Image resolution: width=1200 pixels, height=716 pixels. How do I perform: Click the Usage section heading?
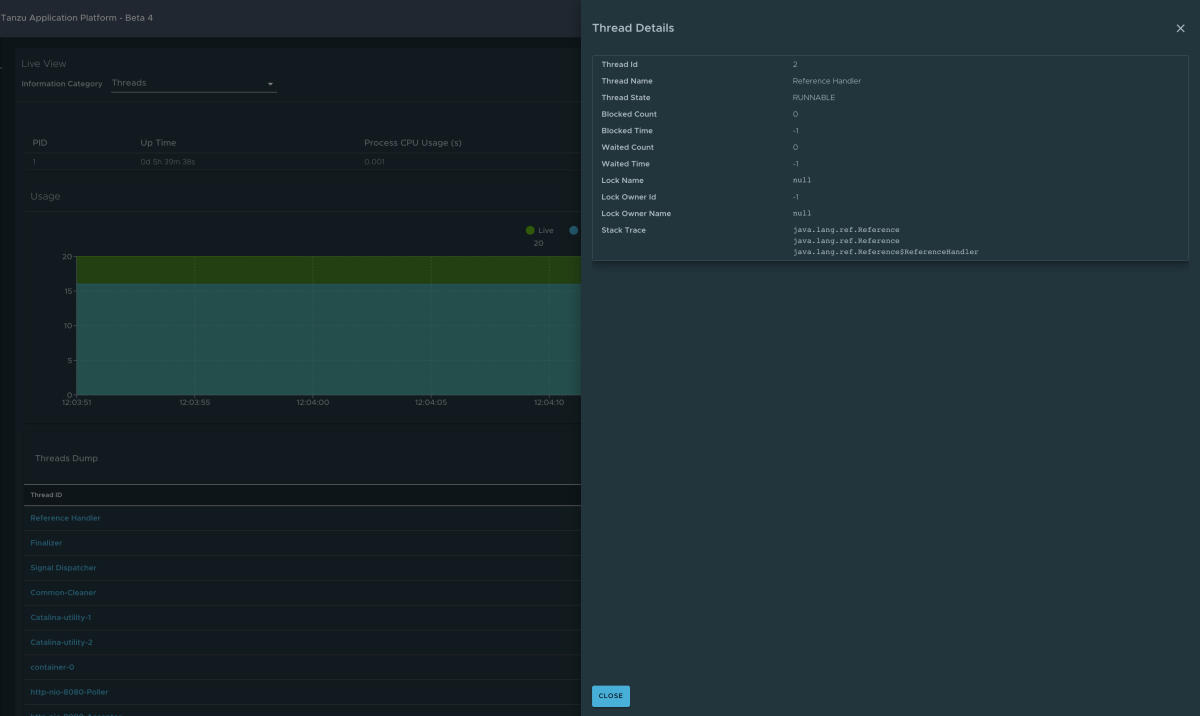[45, 197]
